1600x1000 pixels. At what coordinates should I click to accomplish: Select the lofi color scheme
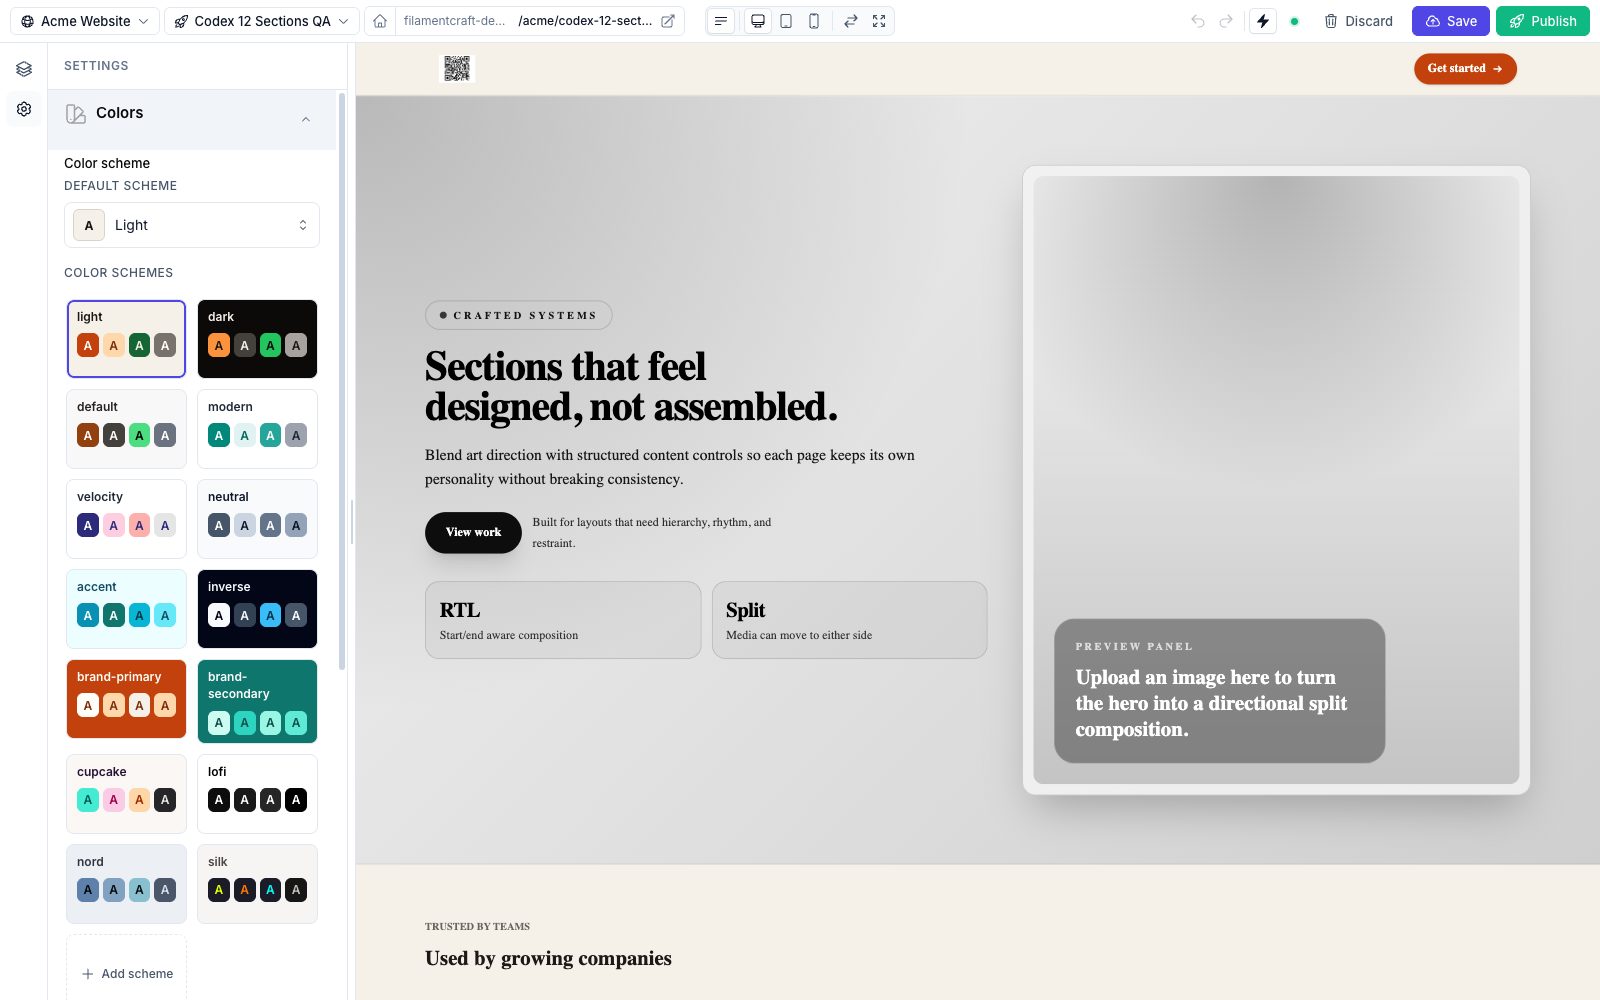(x=257, y=794)
